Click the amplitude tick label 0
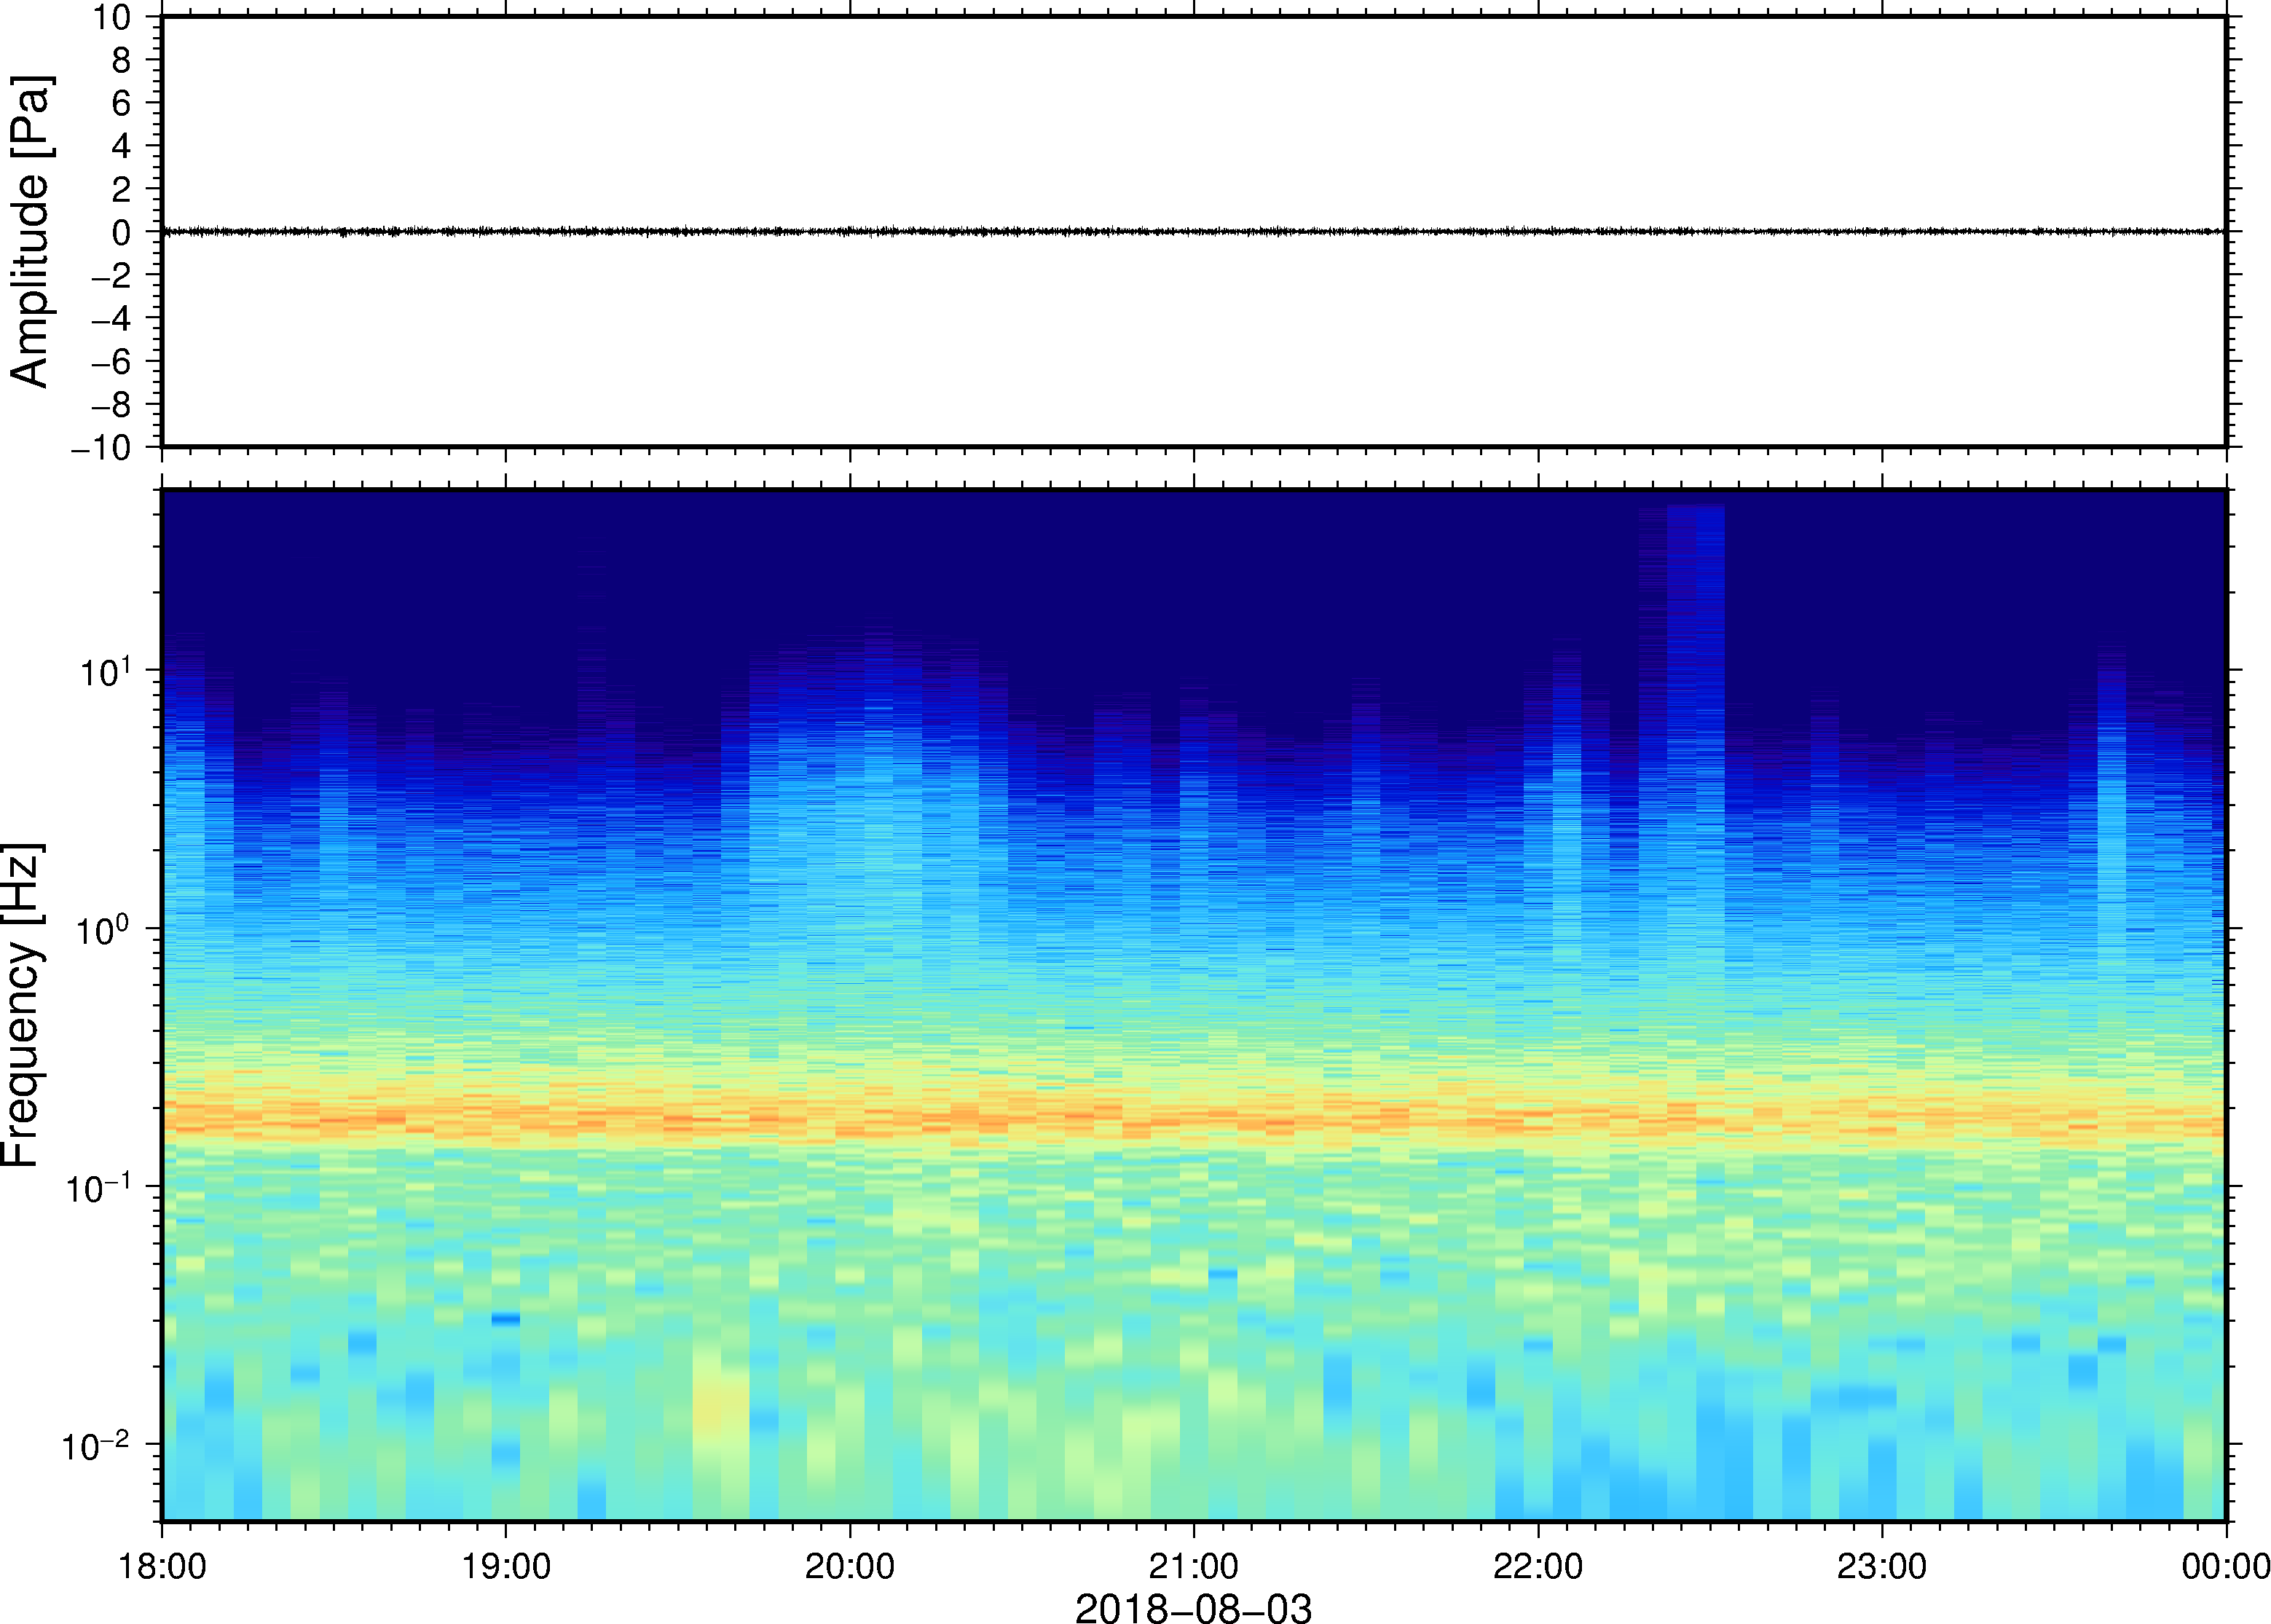The height and width of the screenshot is (1624, 2271). click(122, 232)
